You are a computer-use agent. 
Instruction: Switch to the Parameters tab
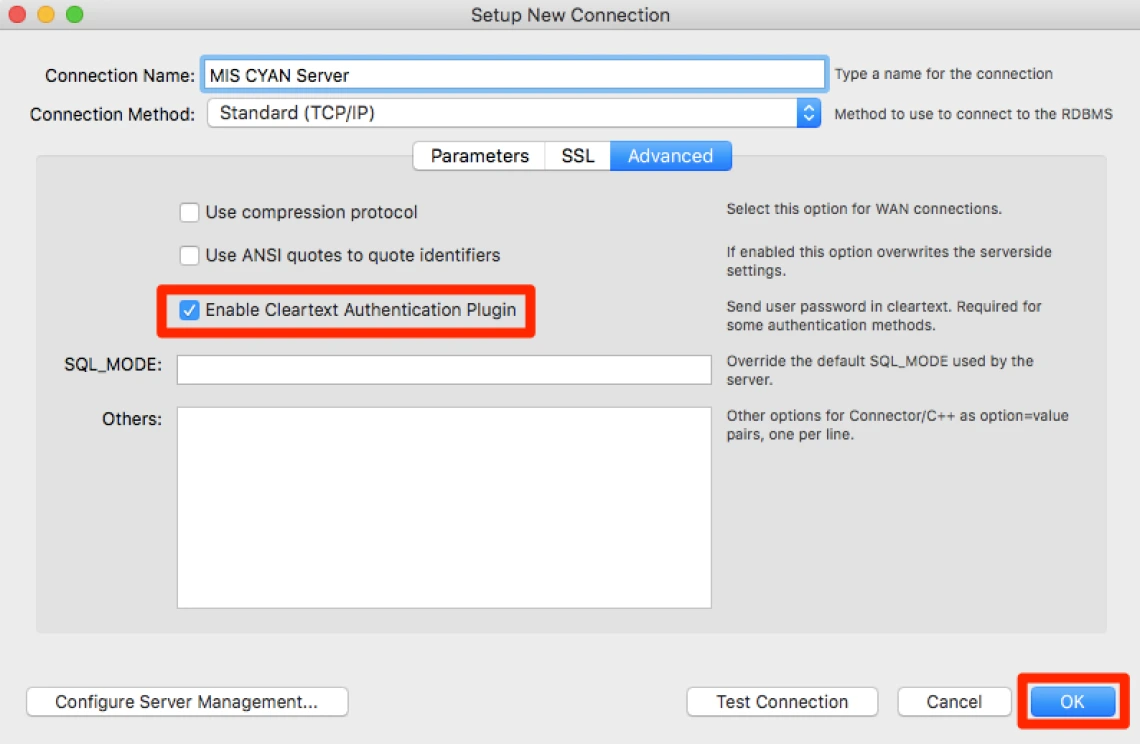coord(479,156)
